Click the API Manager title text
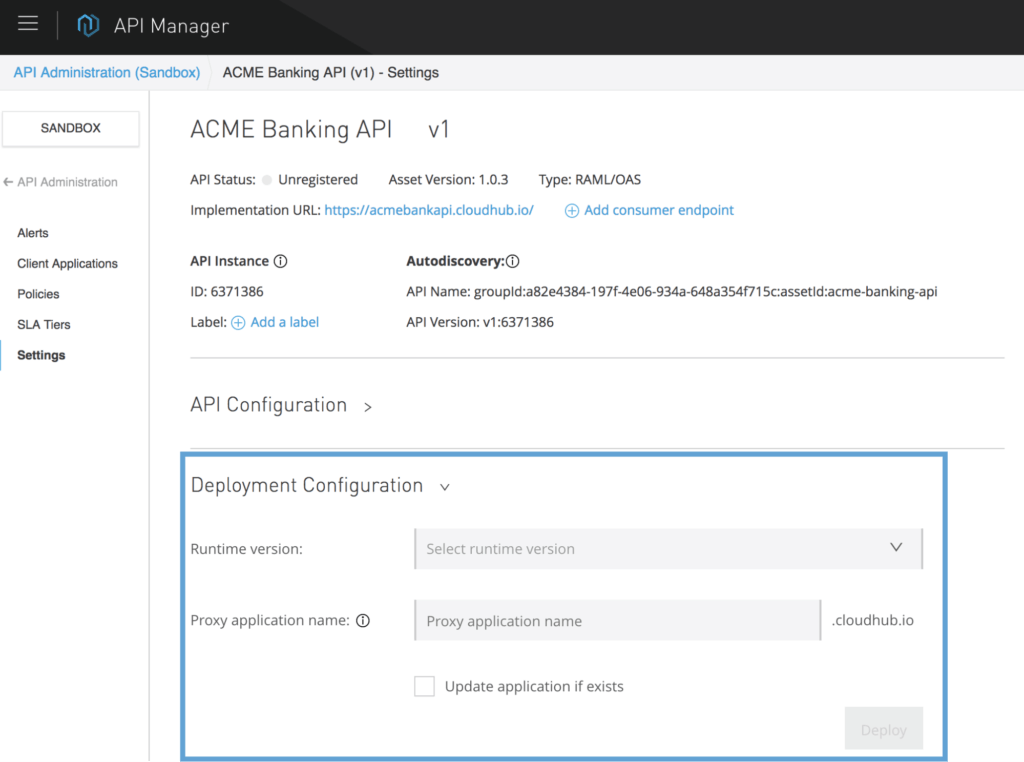The width and height of the screenshot is (1024, 762). [171, 26]
